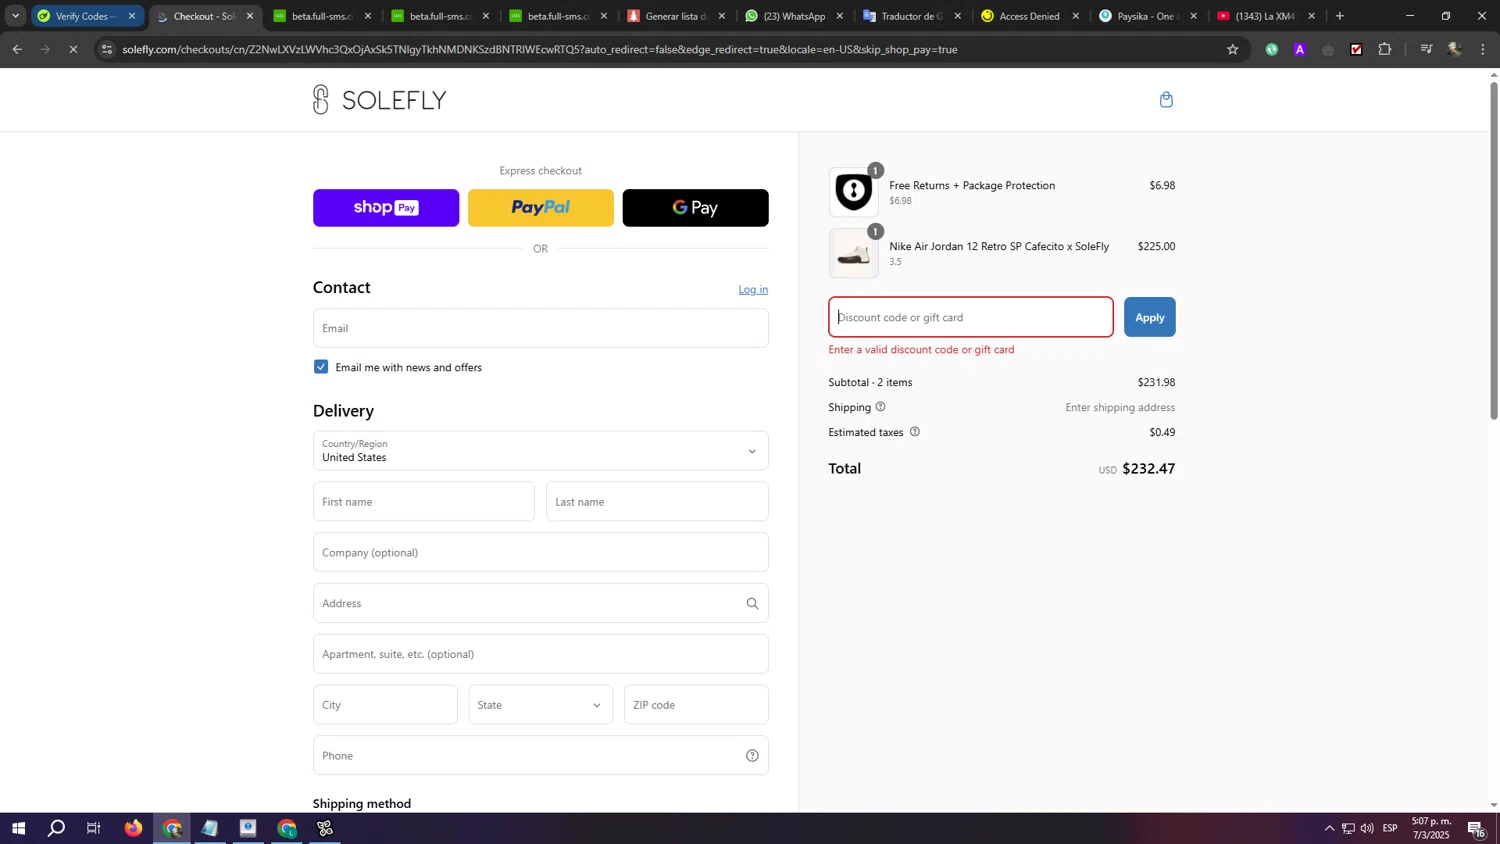Switch to the Generar lista tab
Screen dimensions: 1500x844
[x=676, y=16]
